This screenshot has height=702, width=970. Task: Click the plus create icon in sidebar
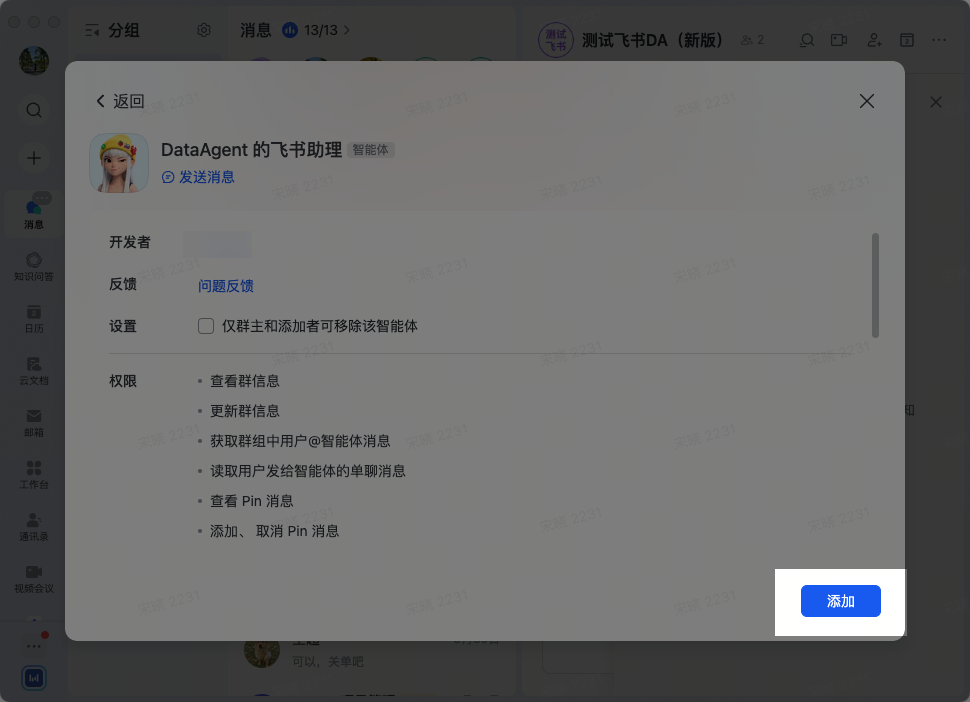point(34,158)
